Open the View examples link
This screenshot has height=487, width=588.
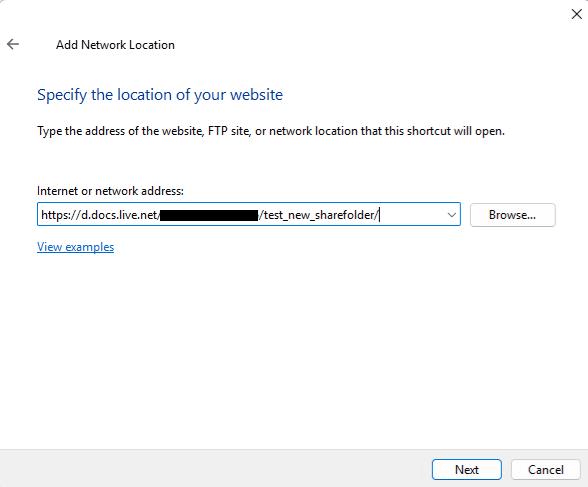[75, 247]
